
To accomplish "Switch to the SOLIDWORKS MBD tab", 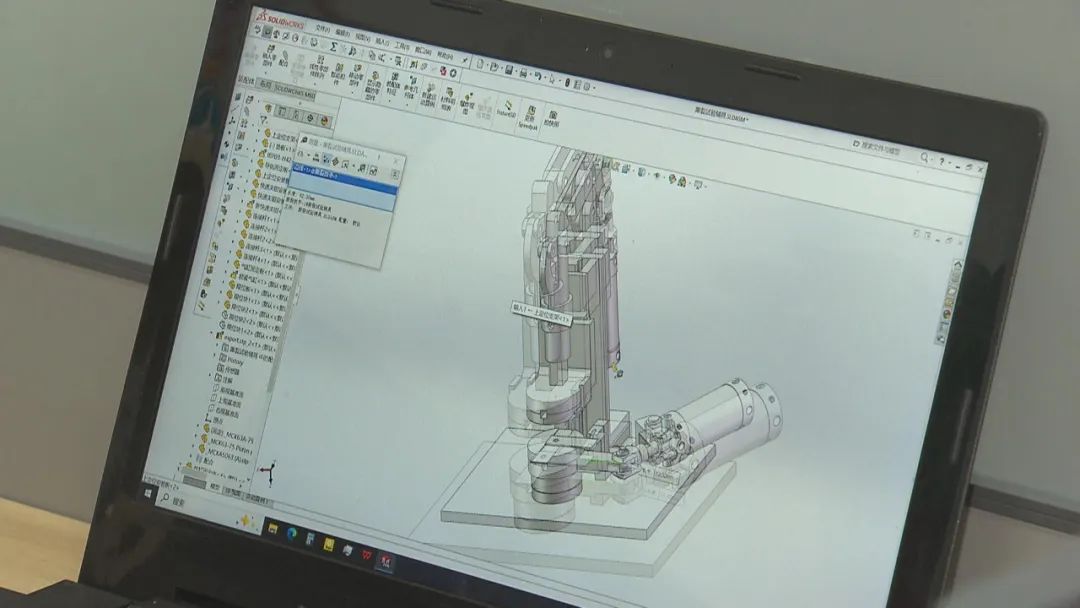I will 295,94.
